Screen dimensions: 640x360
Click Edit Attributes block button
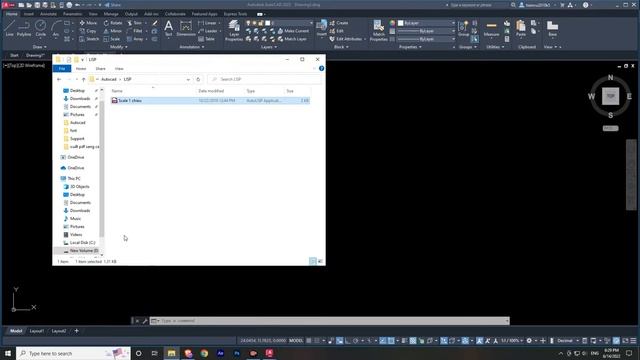tap(345, 39)
